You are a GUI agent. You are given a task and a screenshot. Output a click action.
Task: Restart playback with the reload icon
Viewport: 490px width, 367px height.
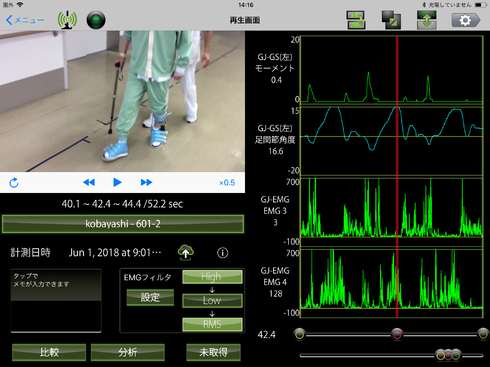coord(14,183)
